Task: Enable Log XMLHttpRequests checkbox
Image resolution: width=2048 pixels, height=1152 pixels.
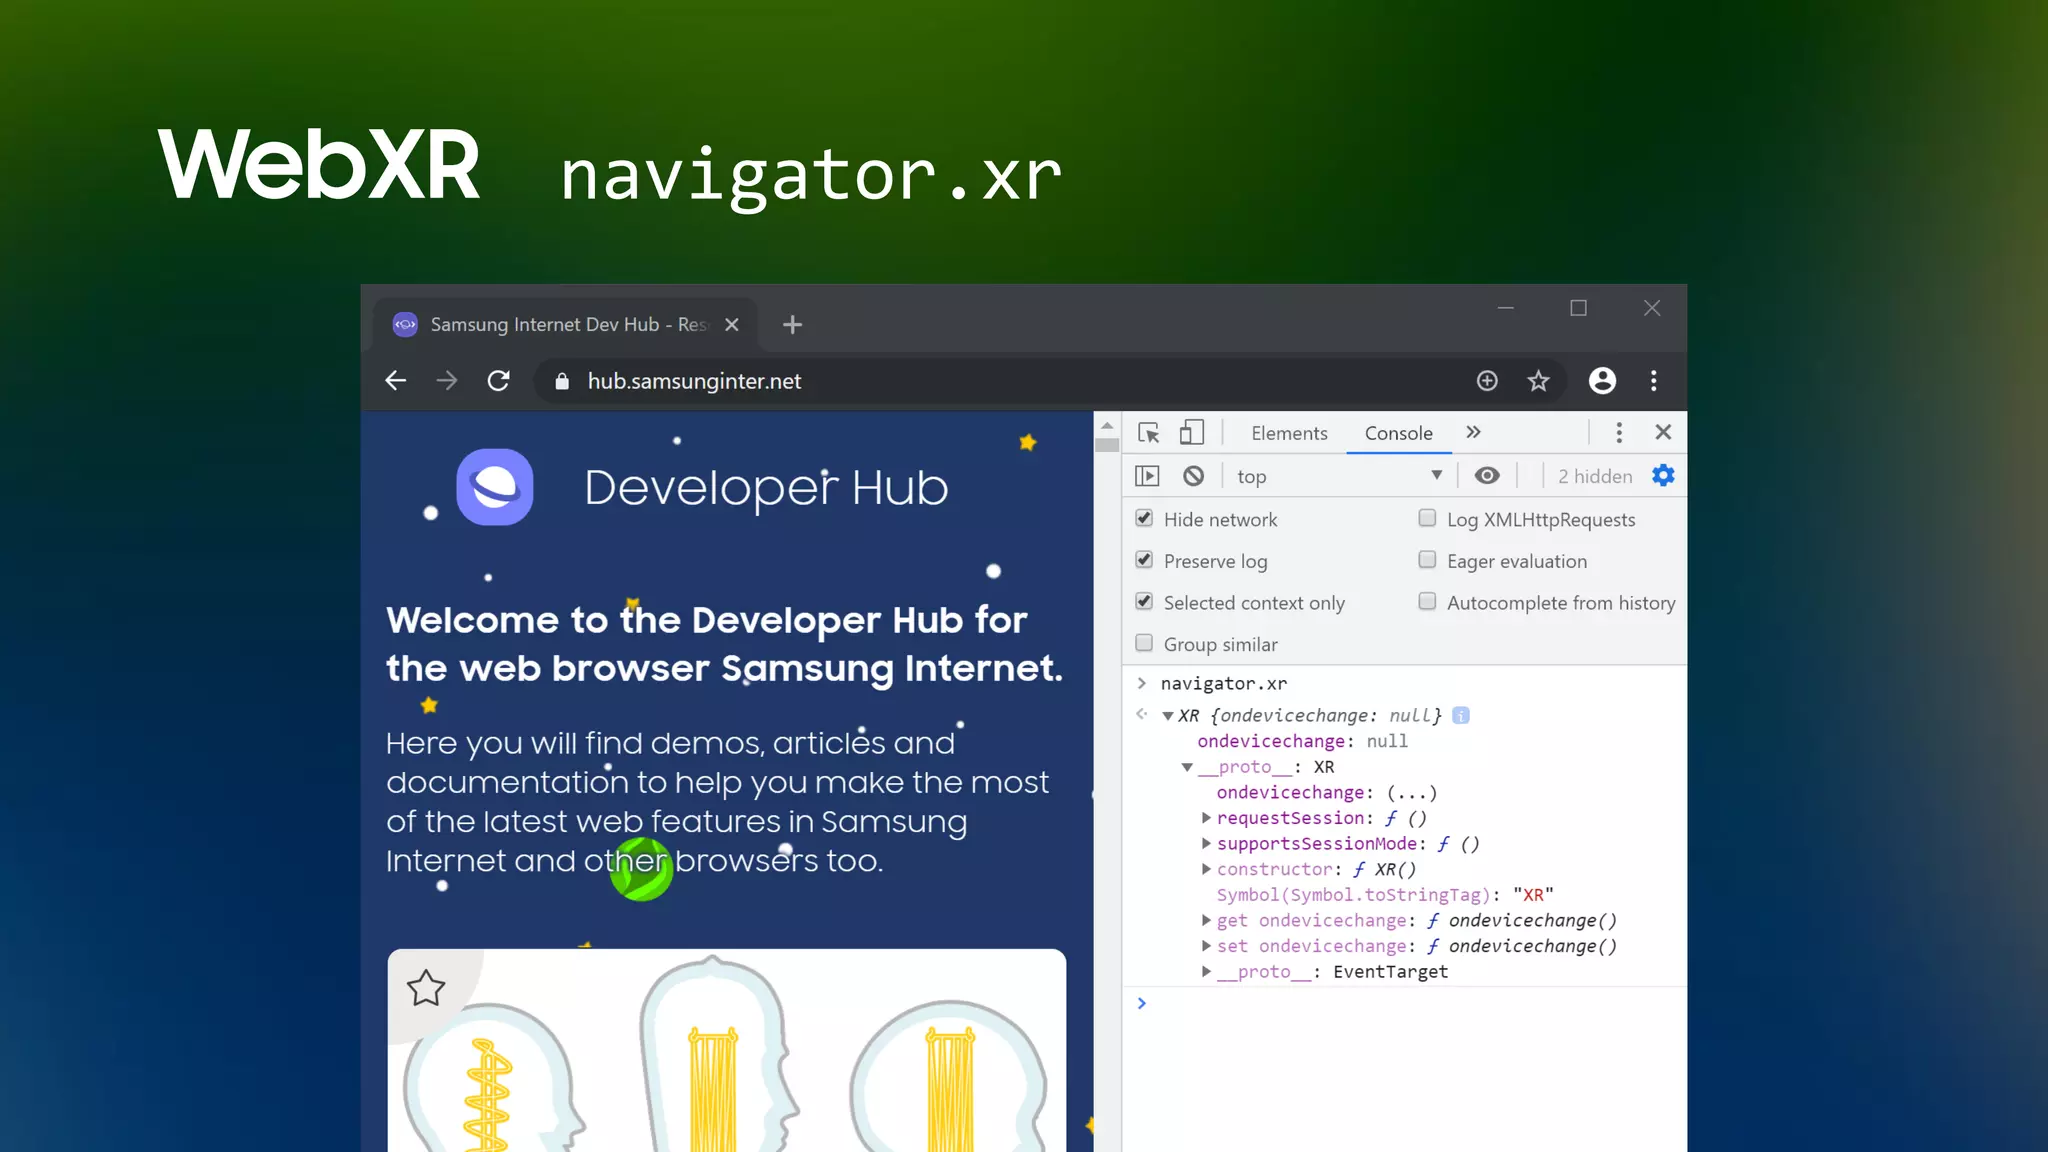Action: (x=1427, y=518)
